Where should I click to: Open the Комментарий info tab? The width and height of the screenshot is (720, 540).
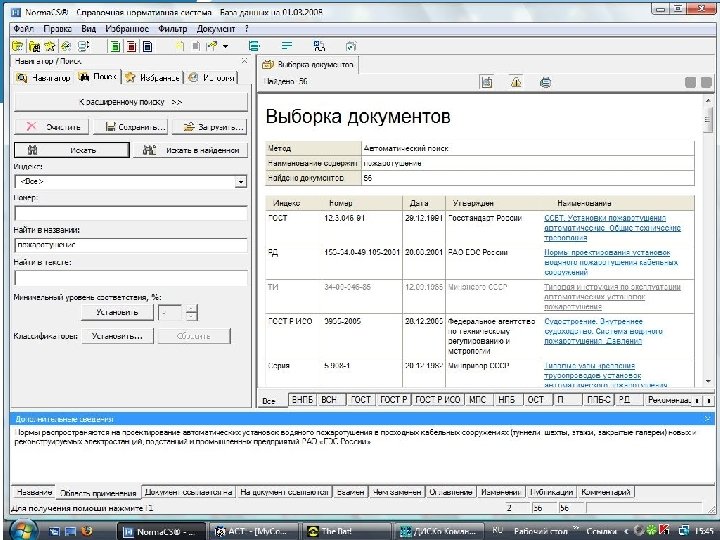pos(606,492)
